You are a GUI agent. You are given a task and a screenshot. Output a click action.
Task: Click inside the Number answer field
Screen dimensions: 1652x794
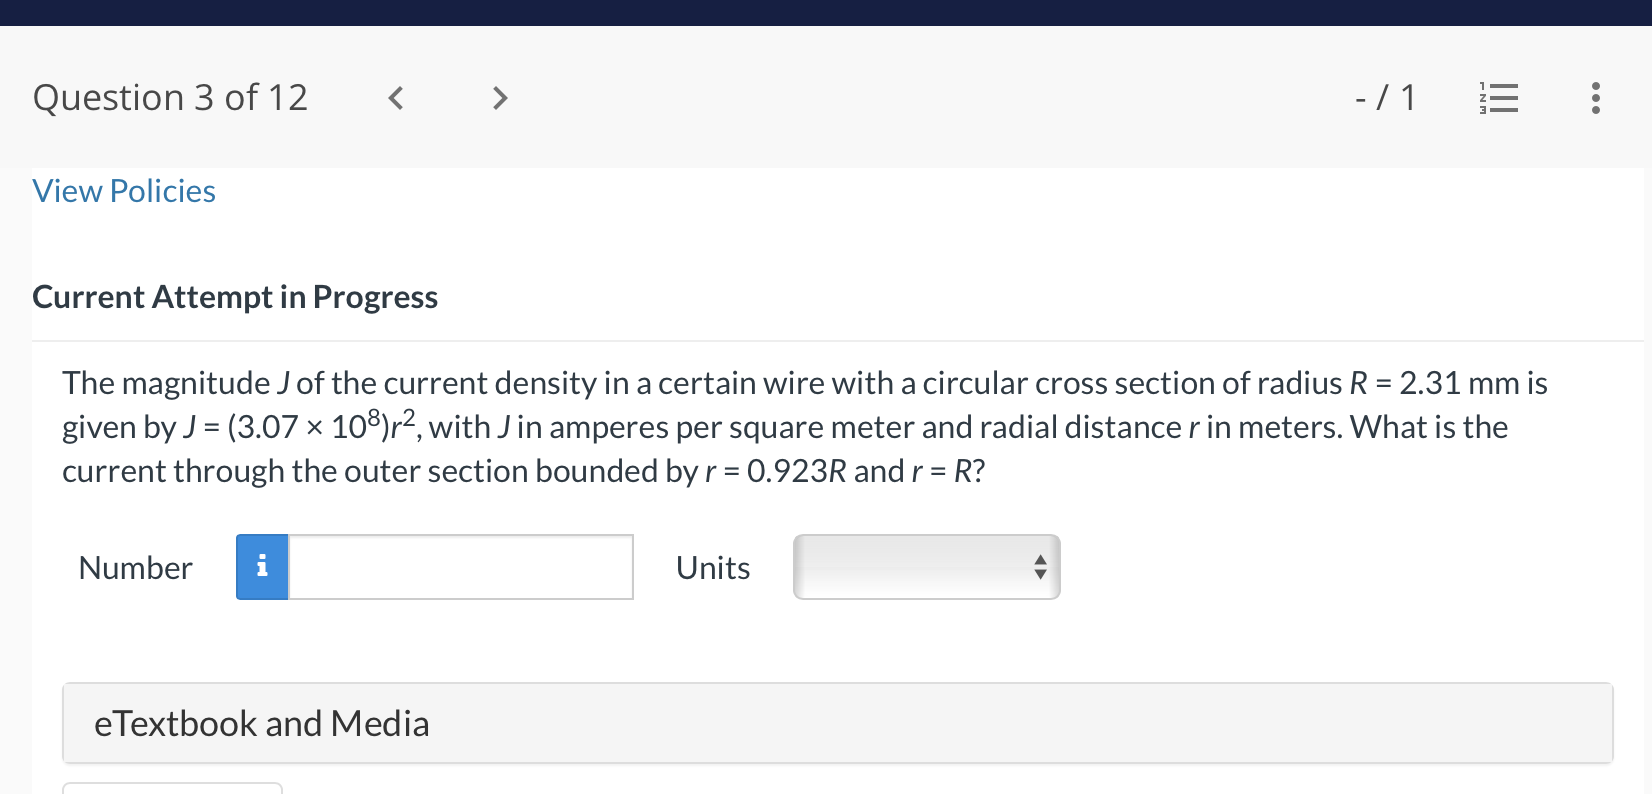[x=460, y=567]
